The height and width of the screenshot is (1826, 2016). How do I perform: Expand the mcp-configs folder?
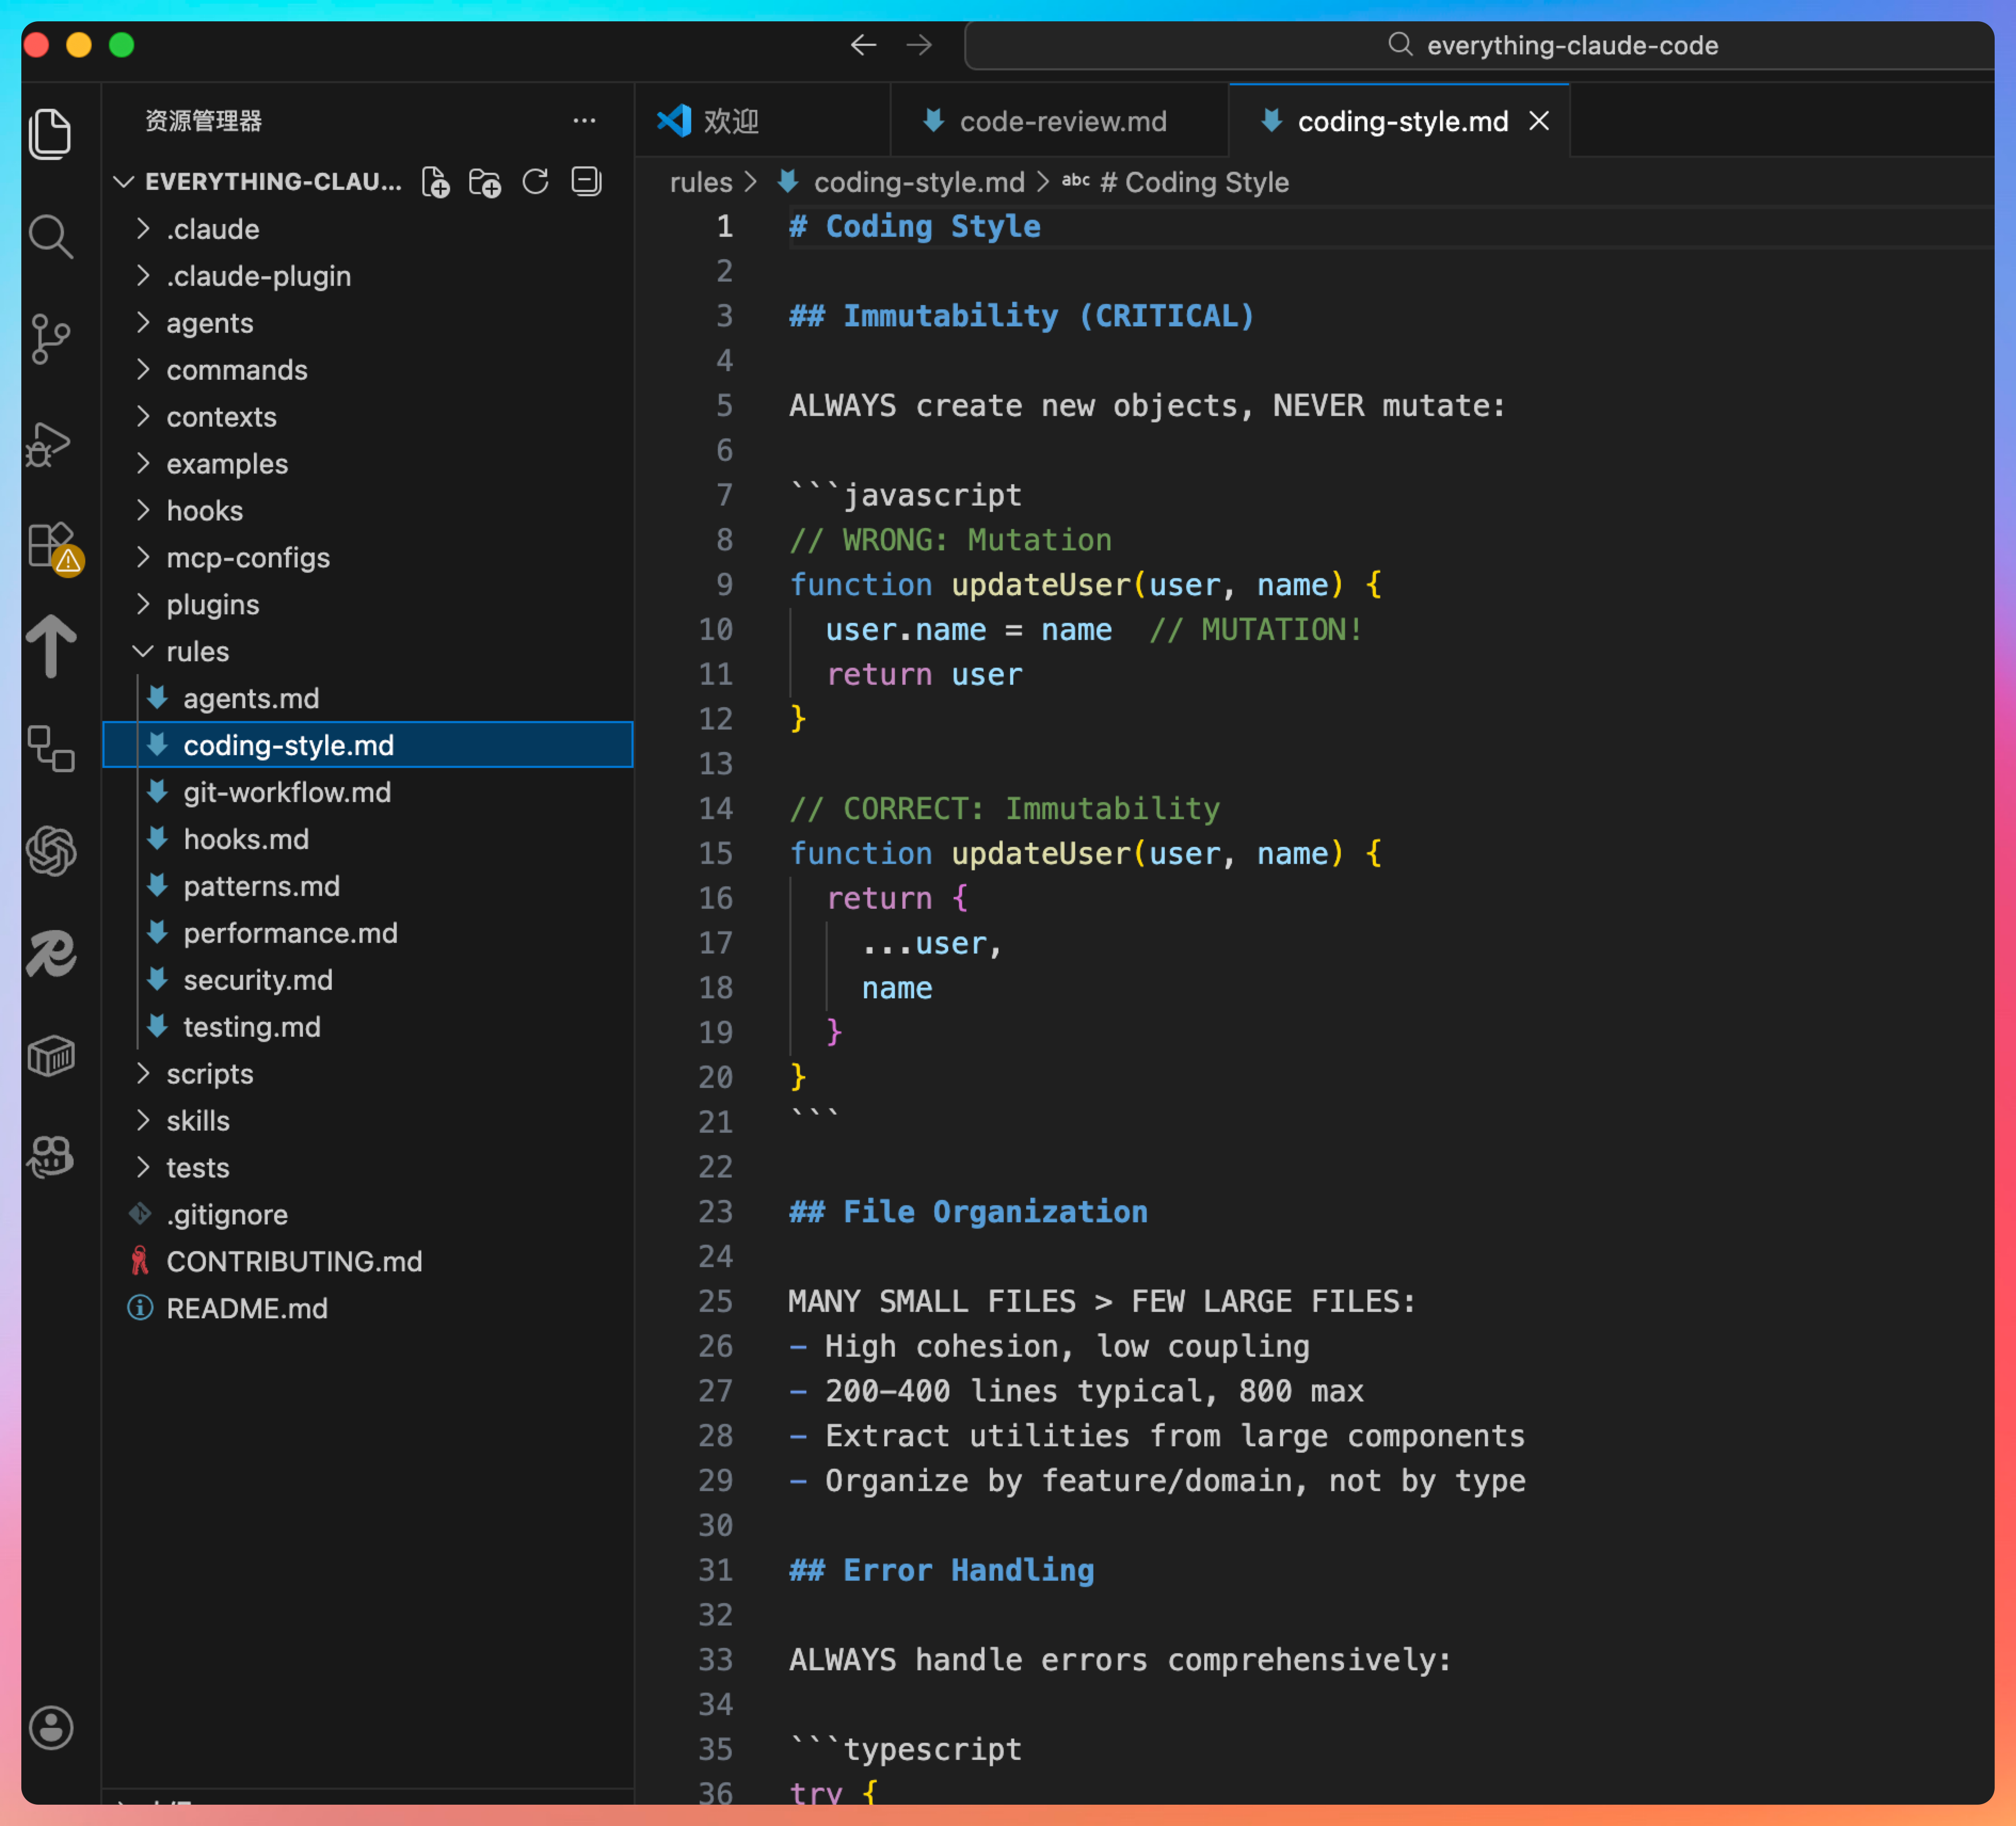click(247, 558)
